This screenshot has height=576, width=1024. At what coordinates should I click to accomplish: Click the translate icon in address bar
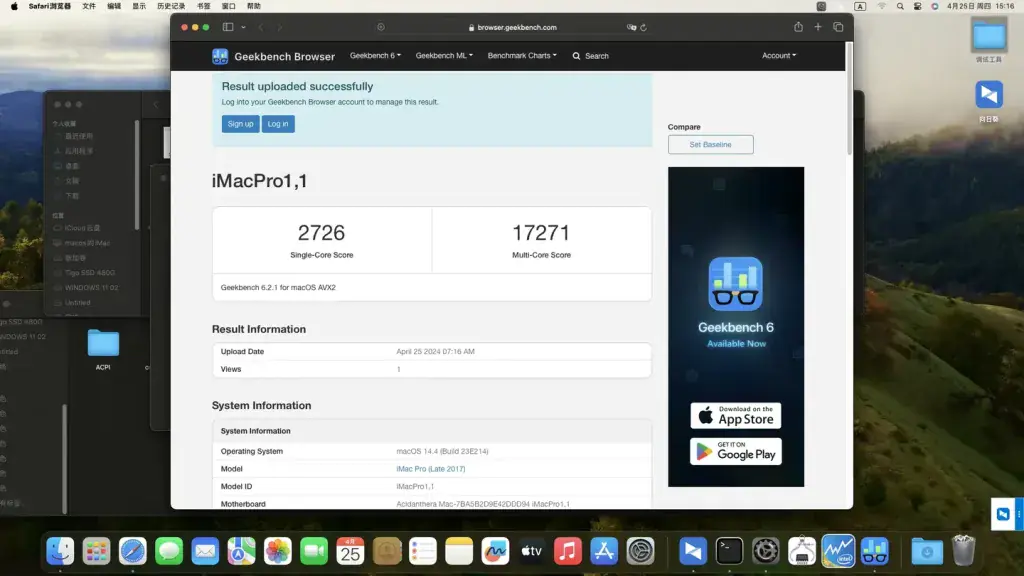[x=632, y=27]
